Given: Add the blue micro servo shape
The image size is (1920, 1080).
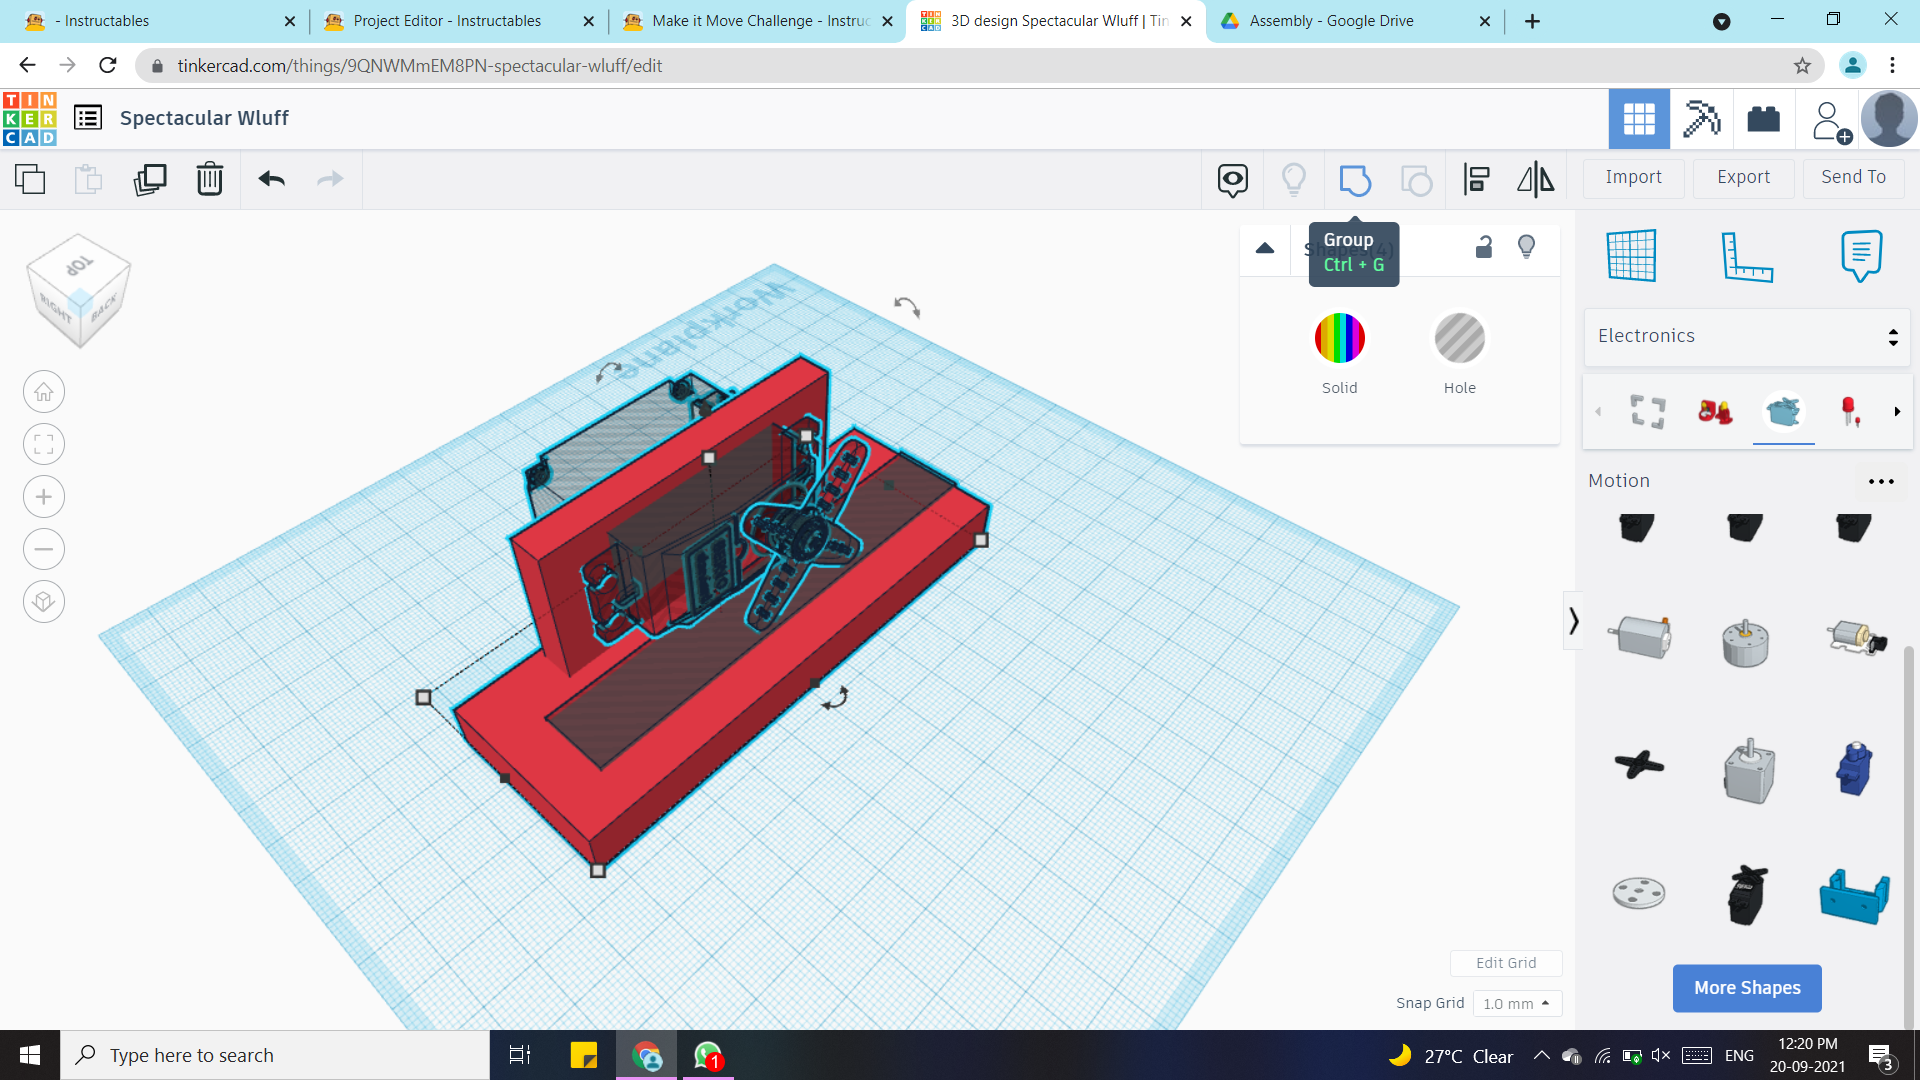Looking at the screenshot, I should pos(1854,768).
